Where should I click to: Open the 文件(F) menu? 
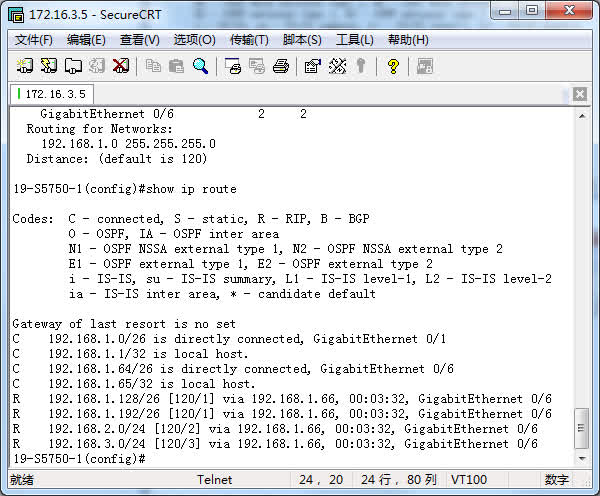34,40
